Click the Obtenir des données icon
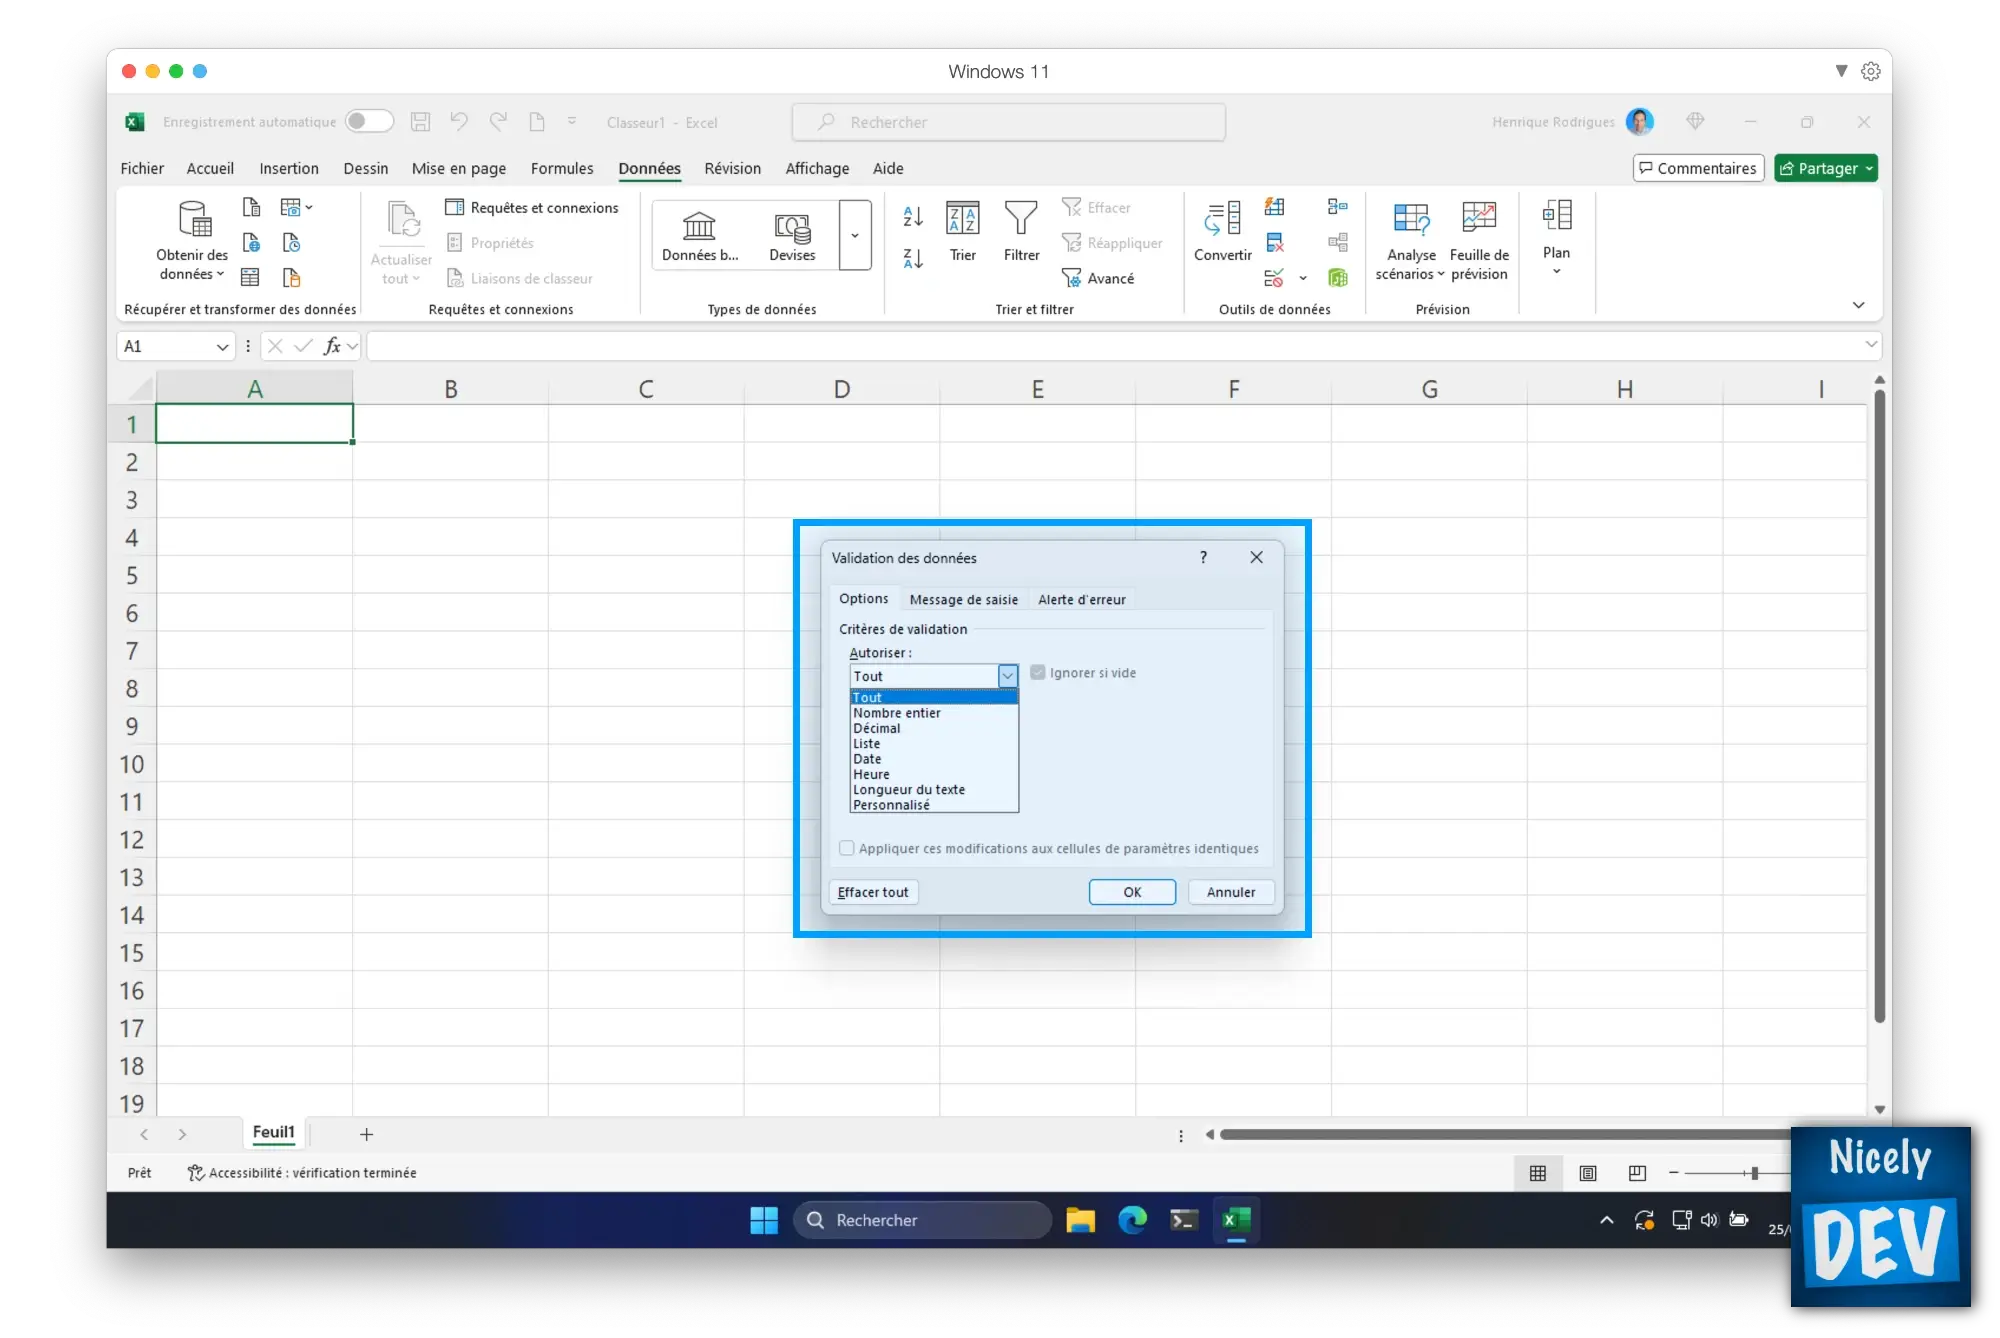Image resolution: width=2000 pixels, height=1338 pixels. [x=195, y=218]
